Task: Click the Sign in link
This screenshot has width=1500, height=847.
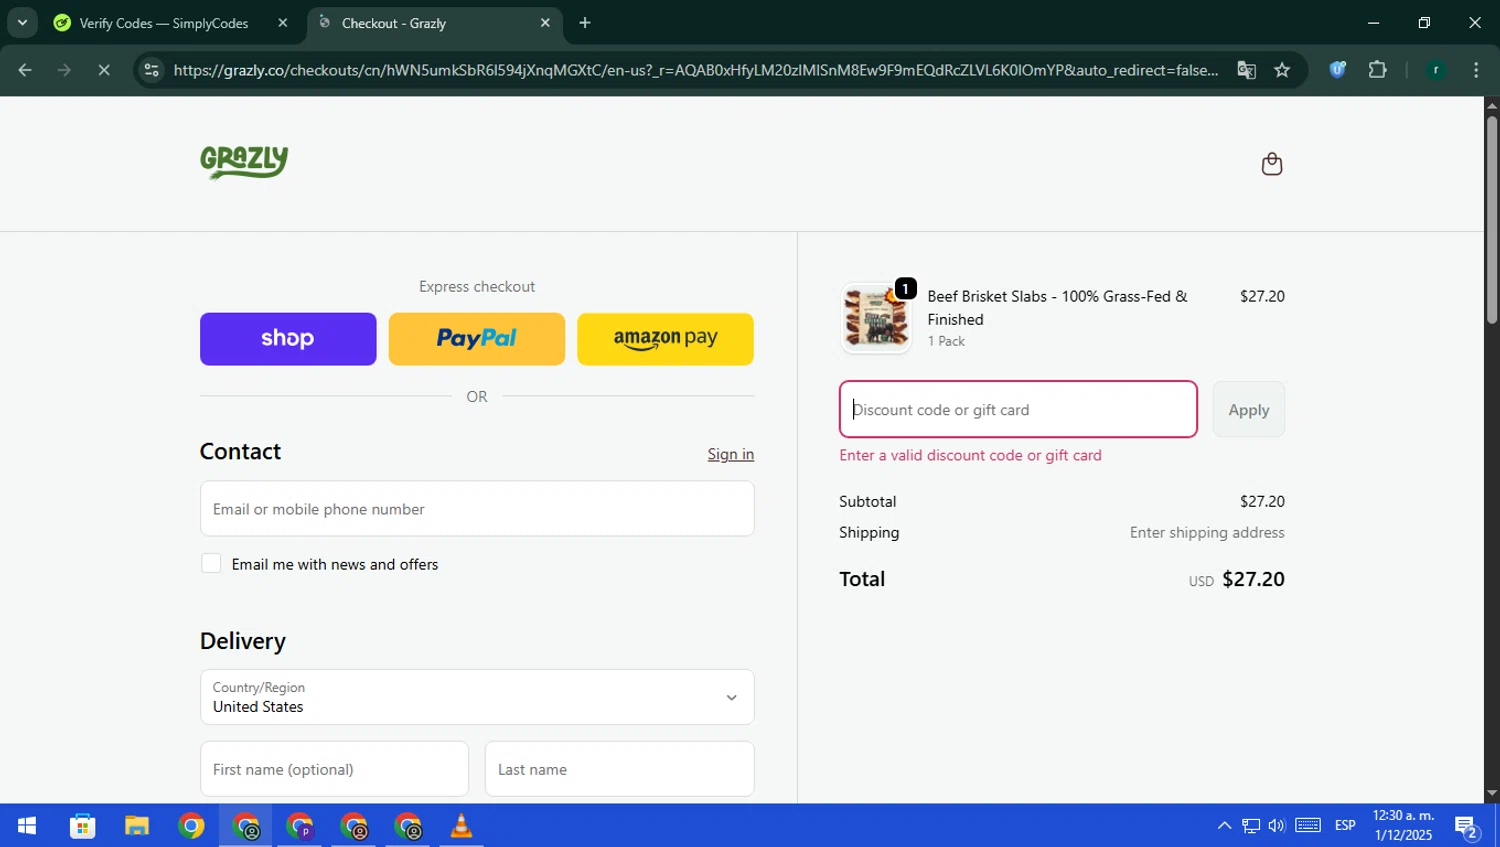Action: tap(731, 454)
